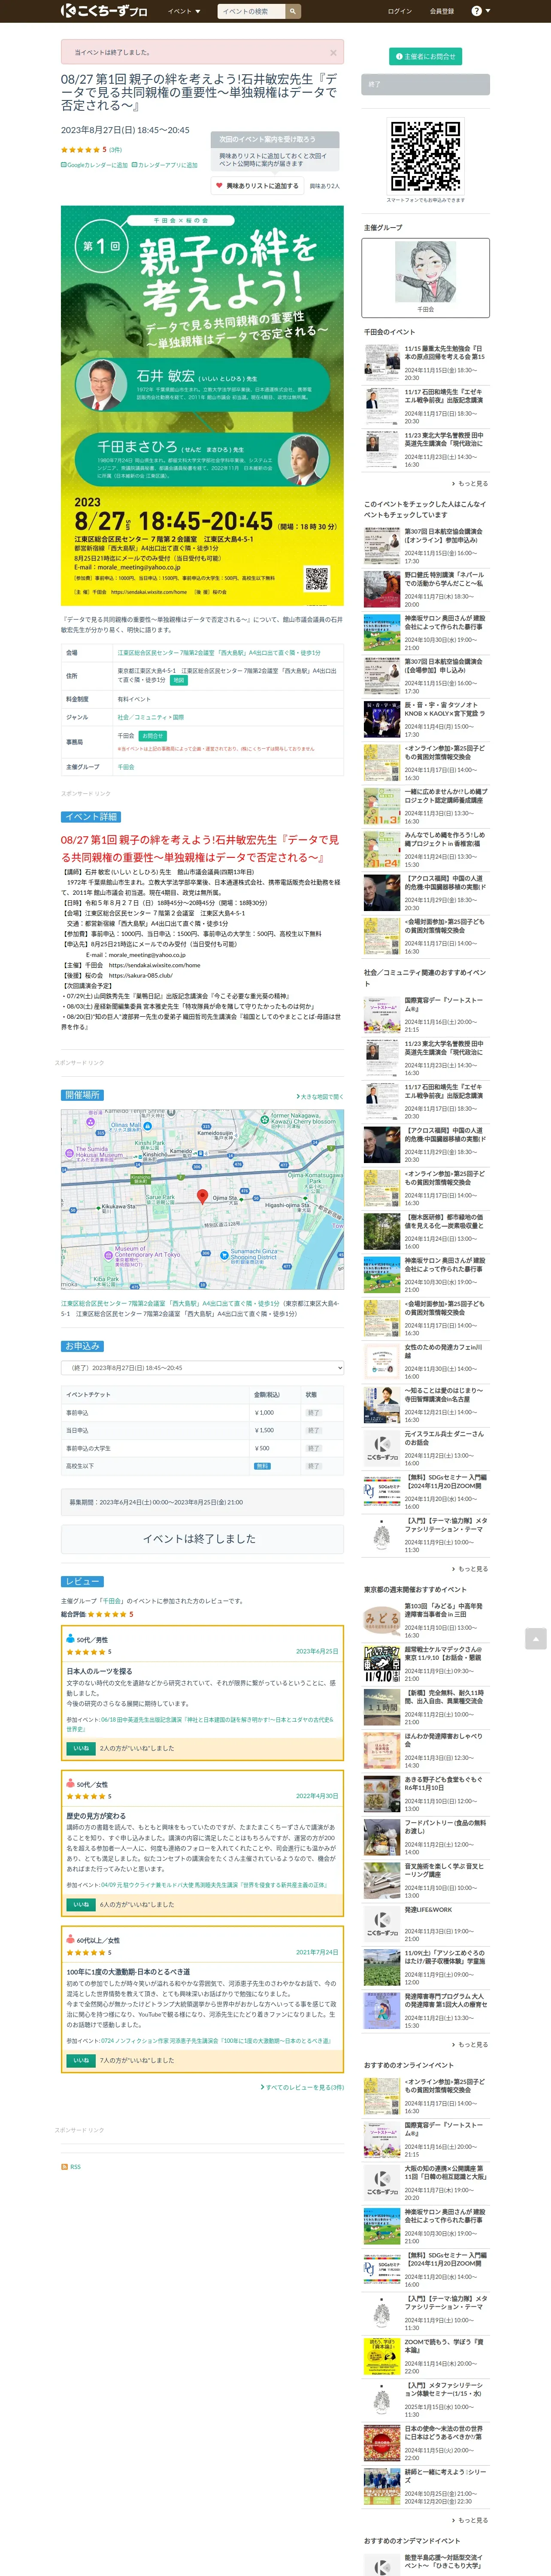
Task: Open 女性のための発達カフェin川越 event
Action: click(x=444, y=1351)
